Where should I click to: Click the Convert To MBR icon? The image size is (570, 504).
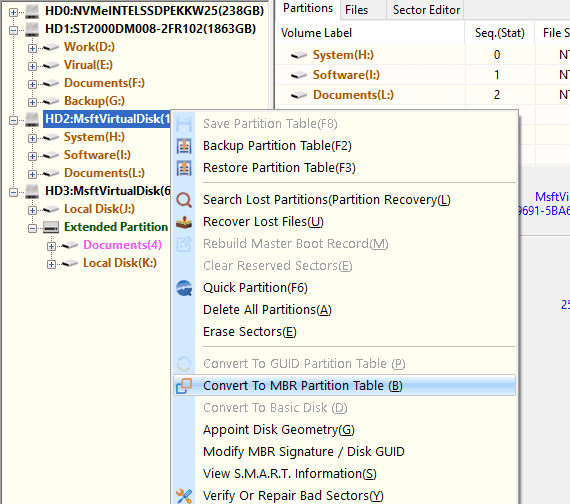[x=184, y=386]
